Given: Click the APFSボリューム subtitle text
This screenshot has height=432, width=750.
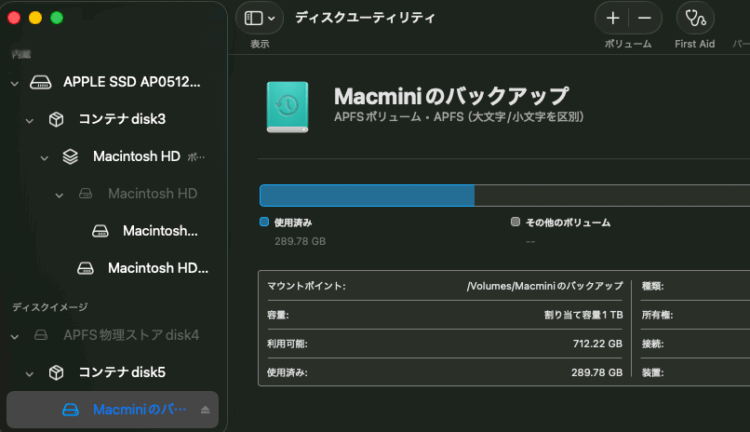Looking at the screenshot, I should (459, 117).
